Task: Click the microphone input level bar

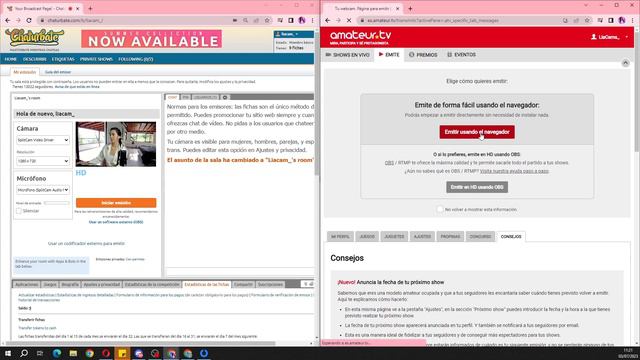Action: click(x=57, y=203)
